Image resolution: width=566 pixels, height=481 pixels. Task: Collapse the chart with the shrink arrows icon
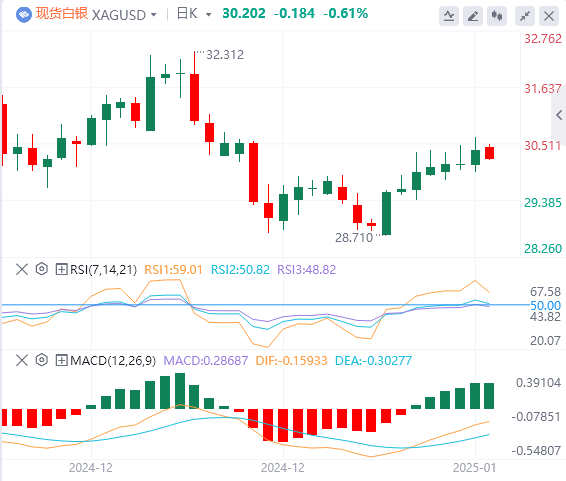pos(525,16)
